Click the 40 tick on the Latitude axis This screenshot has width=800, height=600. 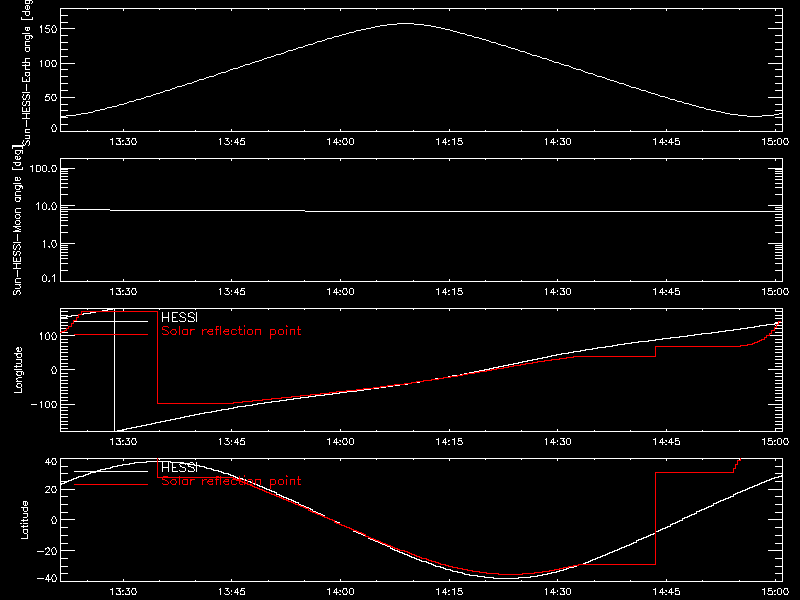(x=51, y=462)
